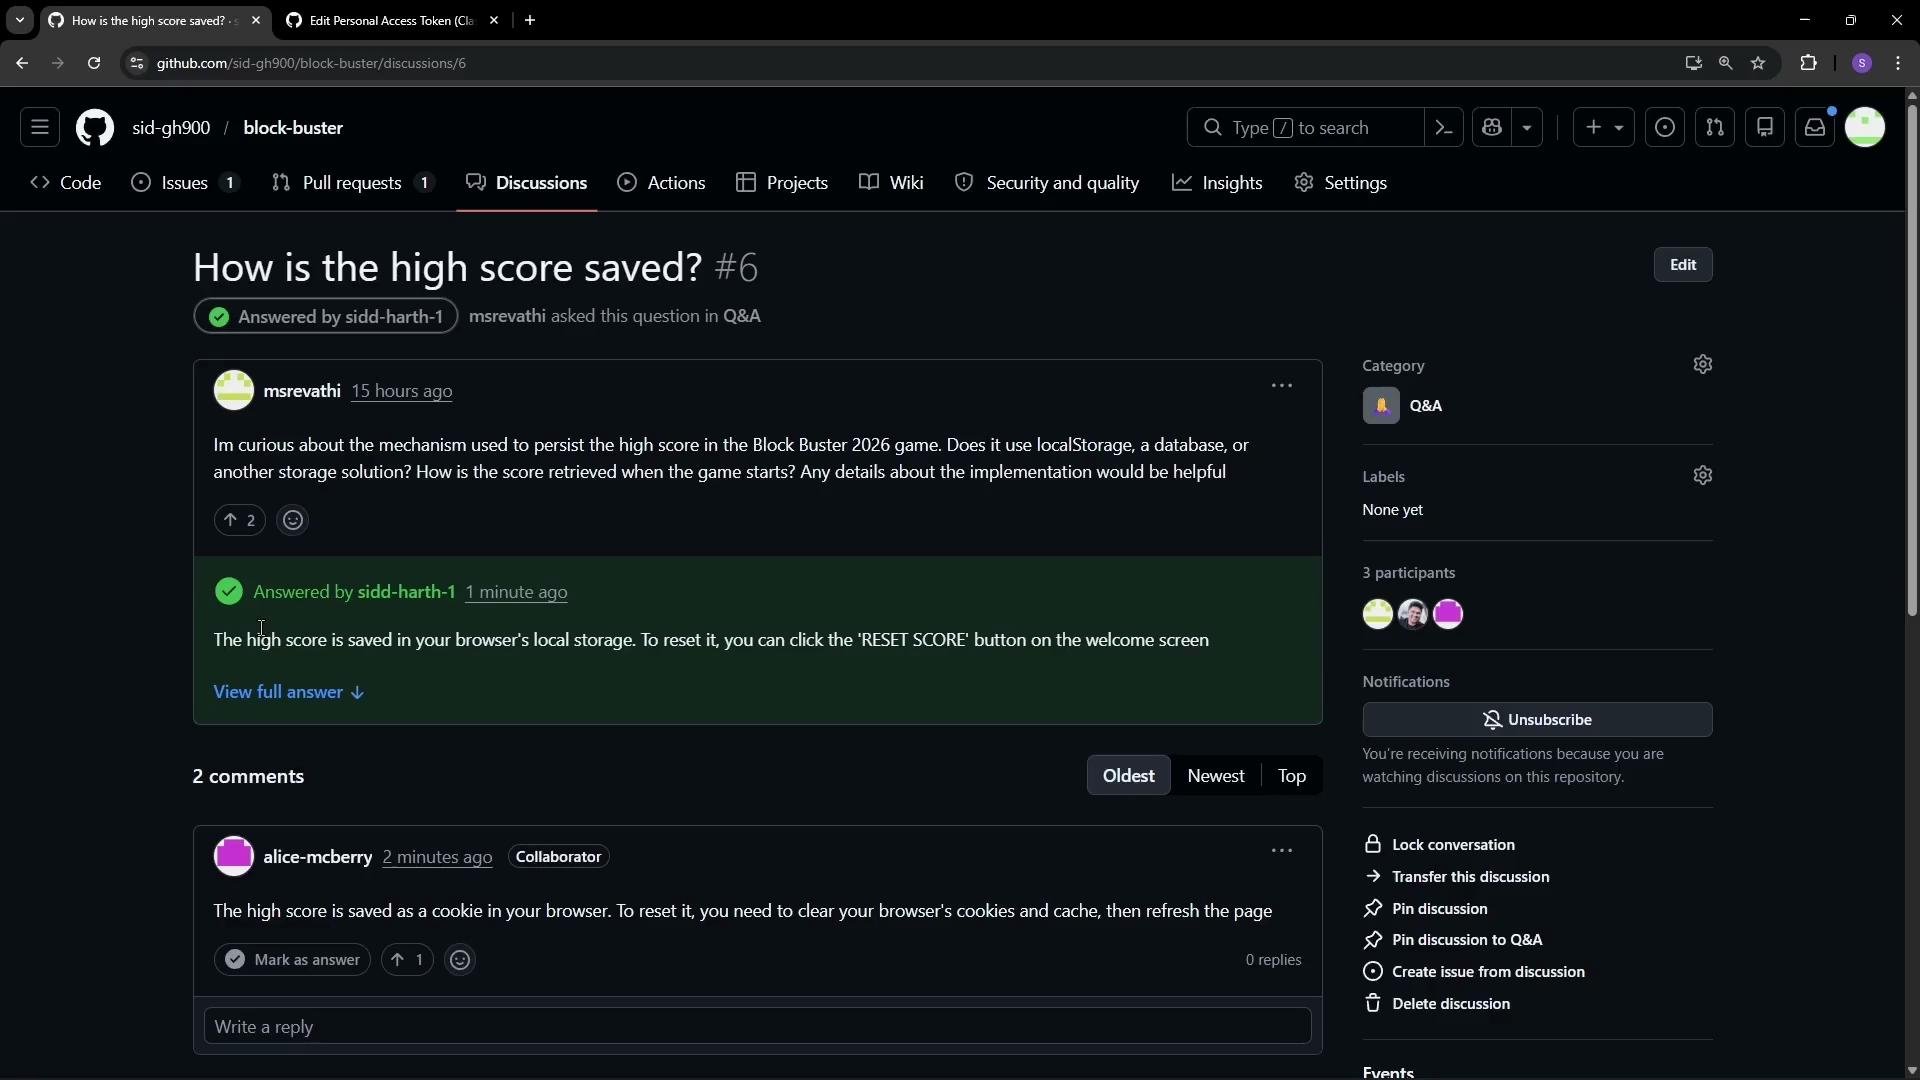
Task: Open sid-gh900 owner link
Action: point(171,128)
